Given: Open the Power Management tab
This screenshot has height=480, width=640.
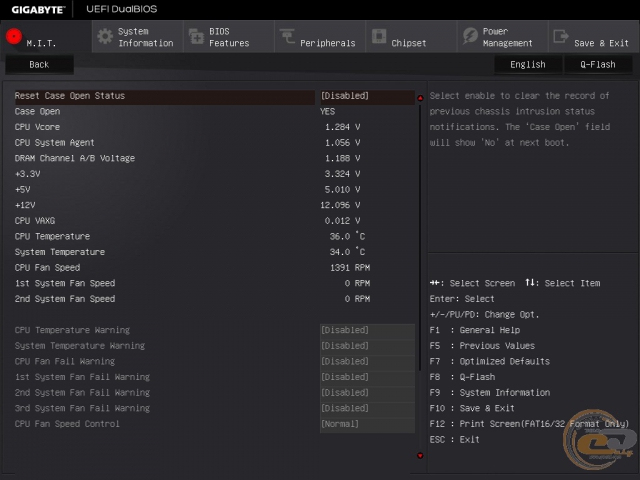Looking at the screenshot, I should (503, 37).
